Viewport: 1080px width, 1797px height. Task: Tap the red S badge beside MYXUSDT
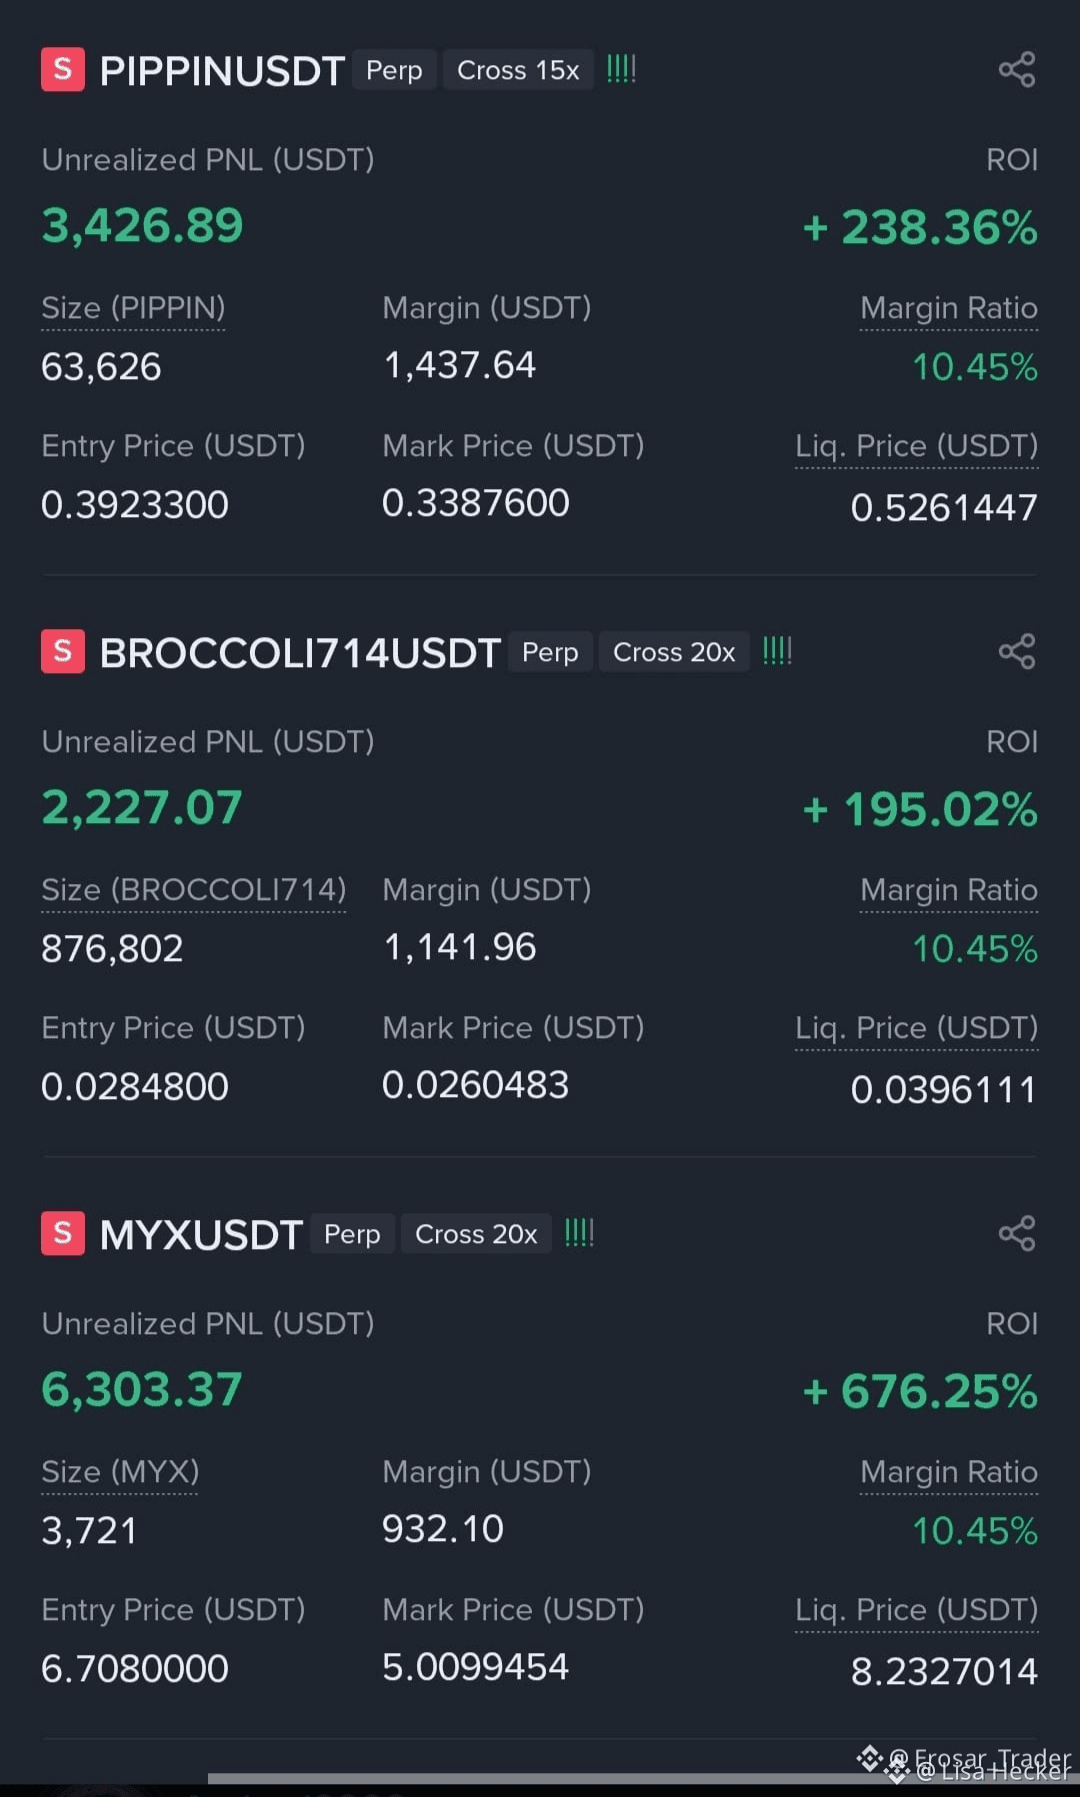point(63,1233)
